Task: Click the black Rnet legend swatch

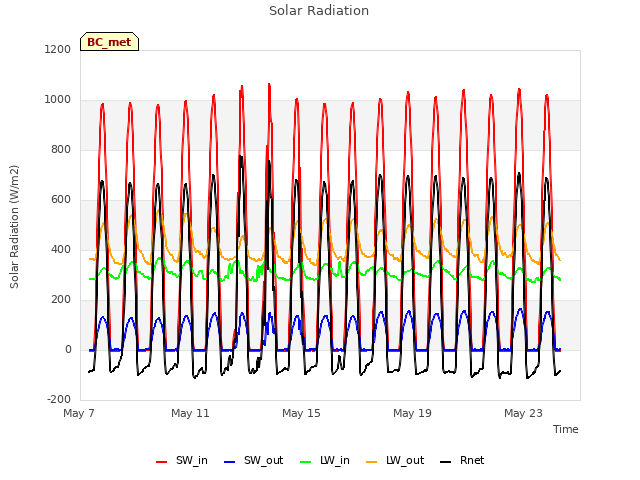Action: (446, 462)
